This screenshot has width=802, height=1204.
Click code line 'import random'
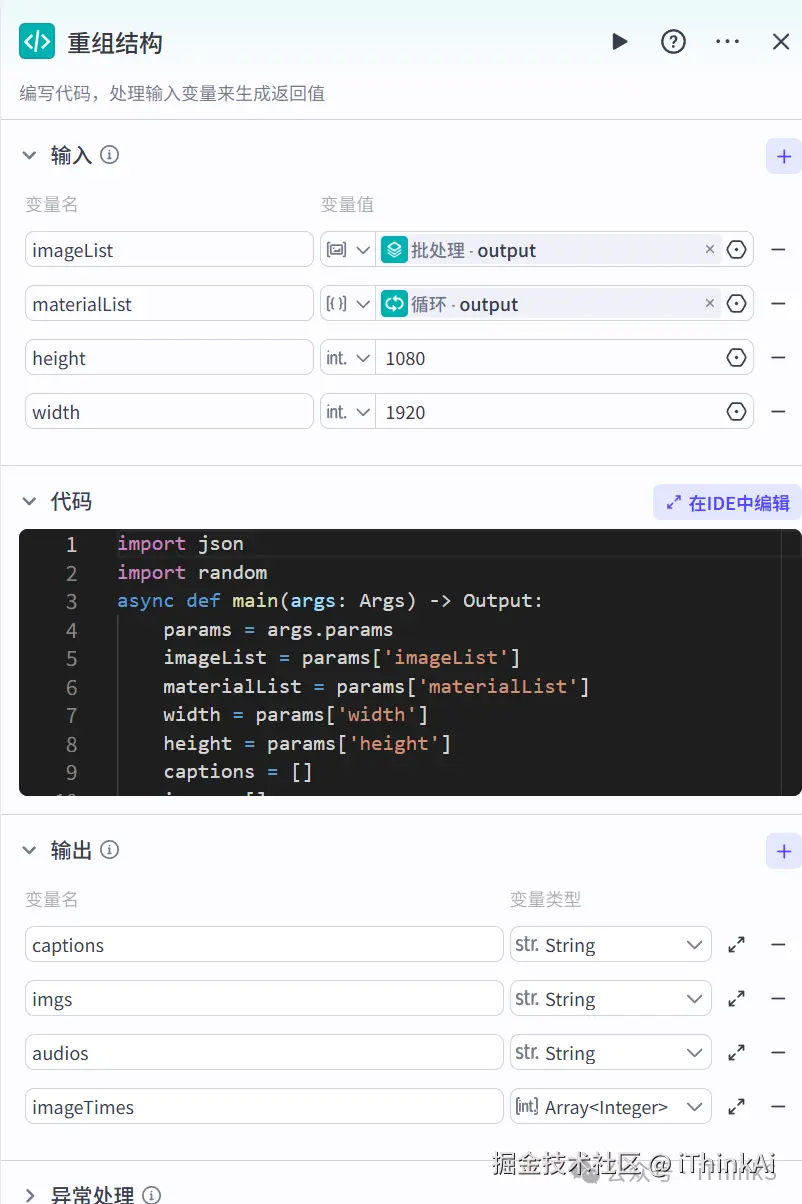[192, 572]
